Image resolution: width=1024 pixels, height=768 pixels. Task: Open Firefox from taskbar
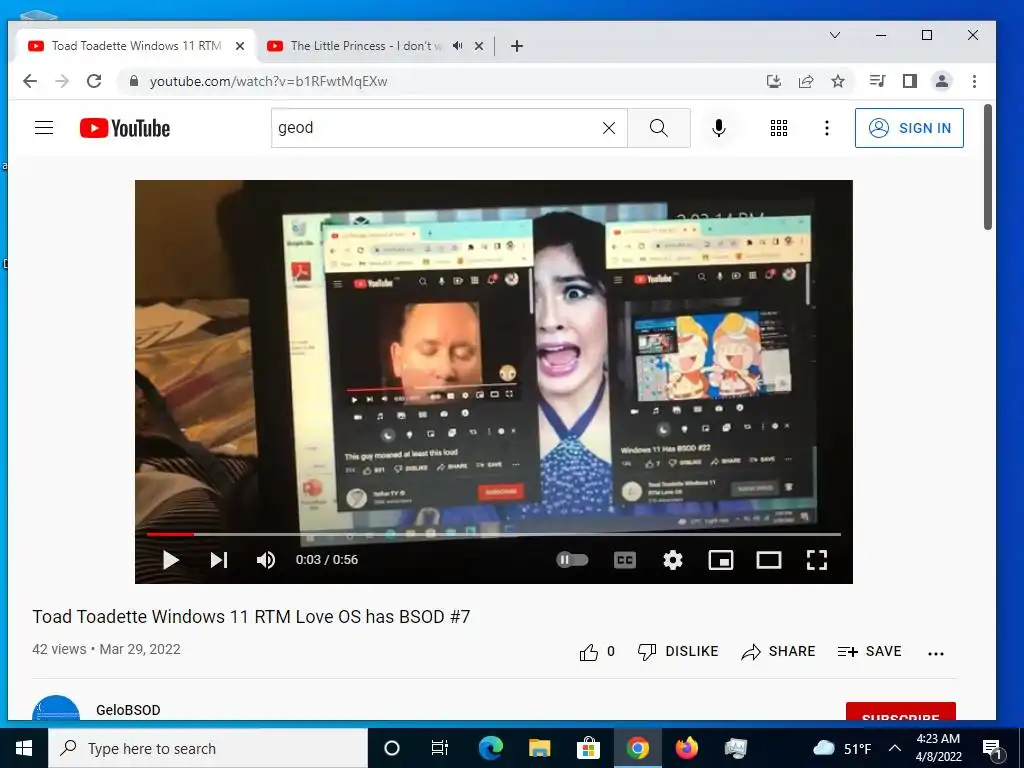point(686,748)
